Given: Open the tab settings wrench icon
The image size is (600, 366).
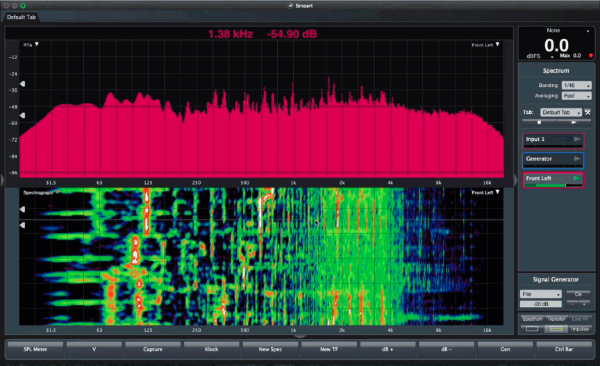Looking at the screenshot, I should pos(587,112).
